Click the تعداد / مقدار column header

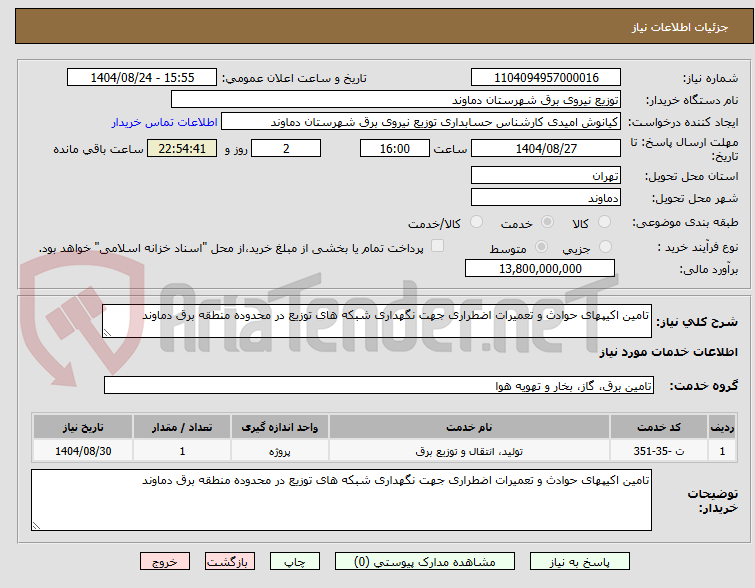(x=182, y=427)
